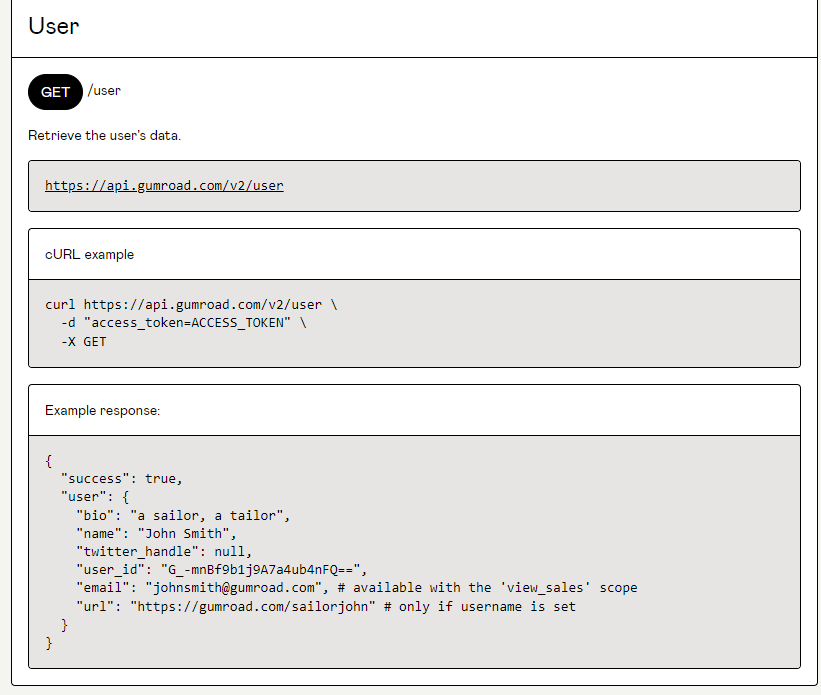Select the /user endpoint path text

[x=104, y=91]
